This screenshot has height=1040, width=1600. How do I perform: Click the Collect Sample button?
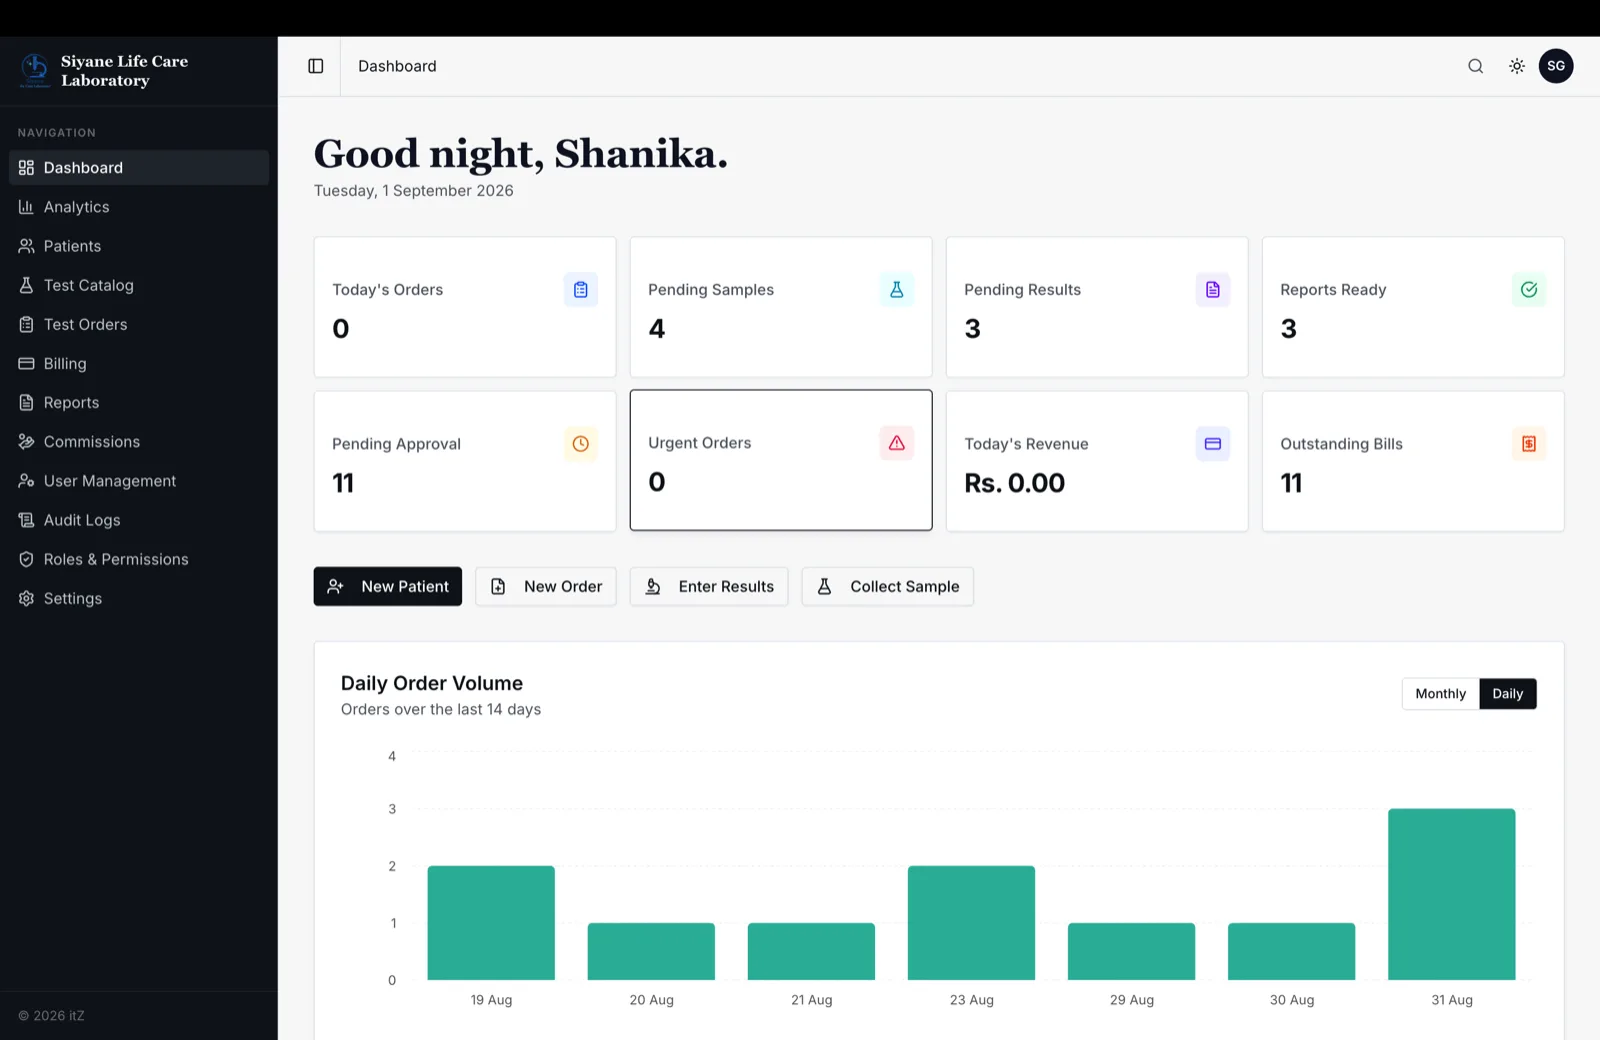888,587
